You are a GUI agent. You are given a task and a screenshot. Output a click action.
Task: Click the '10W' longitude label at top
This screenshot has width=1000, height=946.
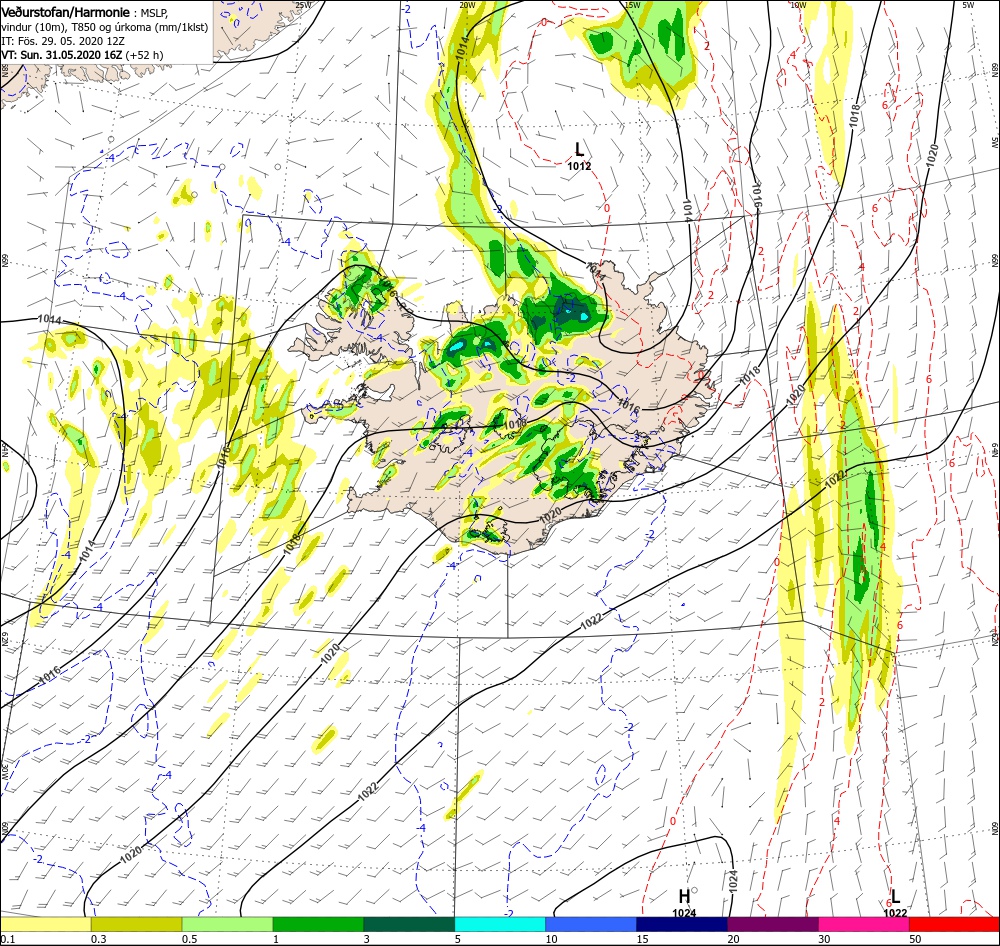(798, 5)
